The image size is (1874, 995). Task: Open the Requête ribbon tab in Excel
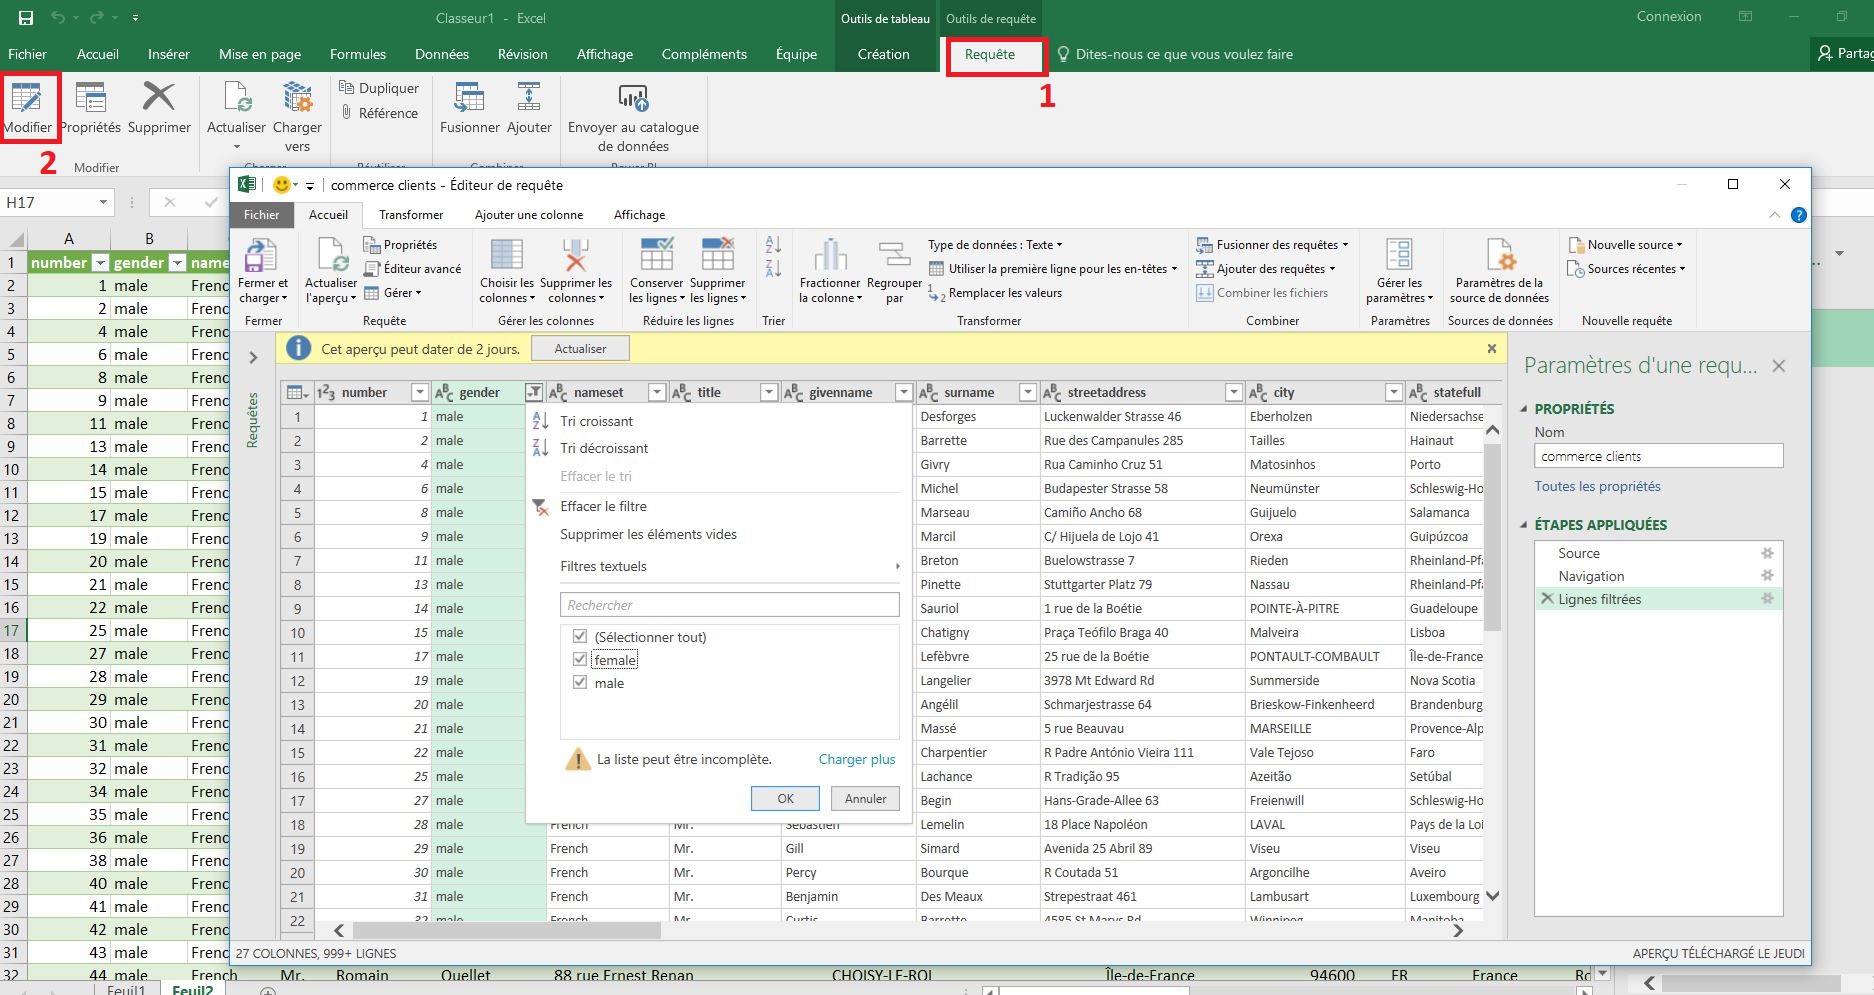click(x=990, y=55)
